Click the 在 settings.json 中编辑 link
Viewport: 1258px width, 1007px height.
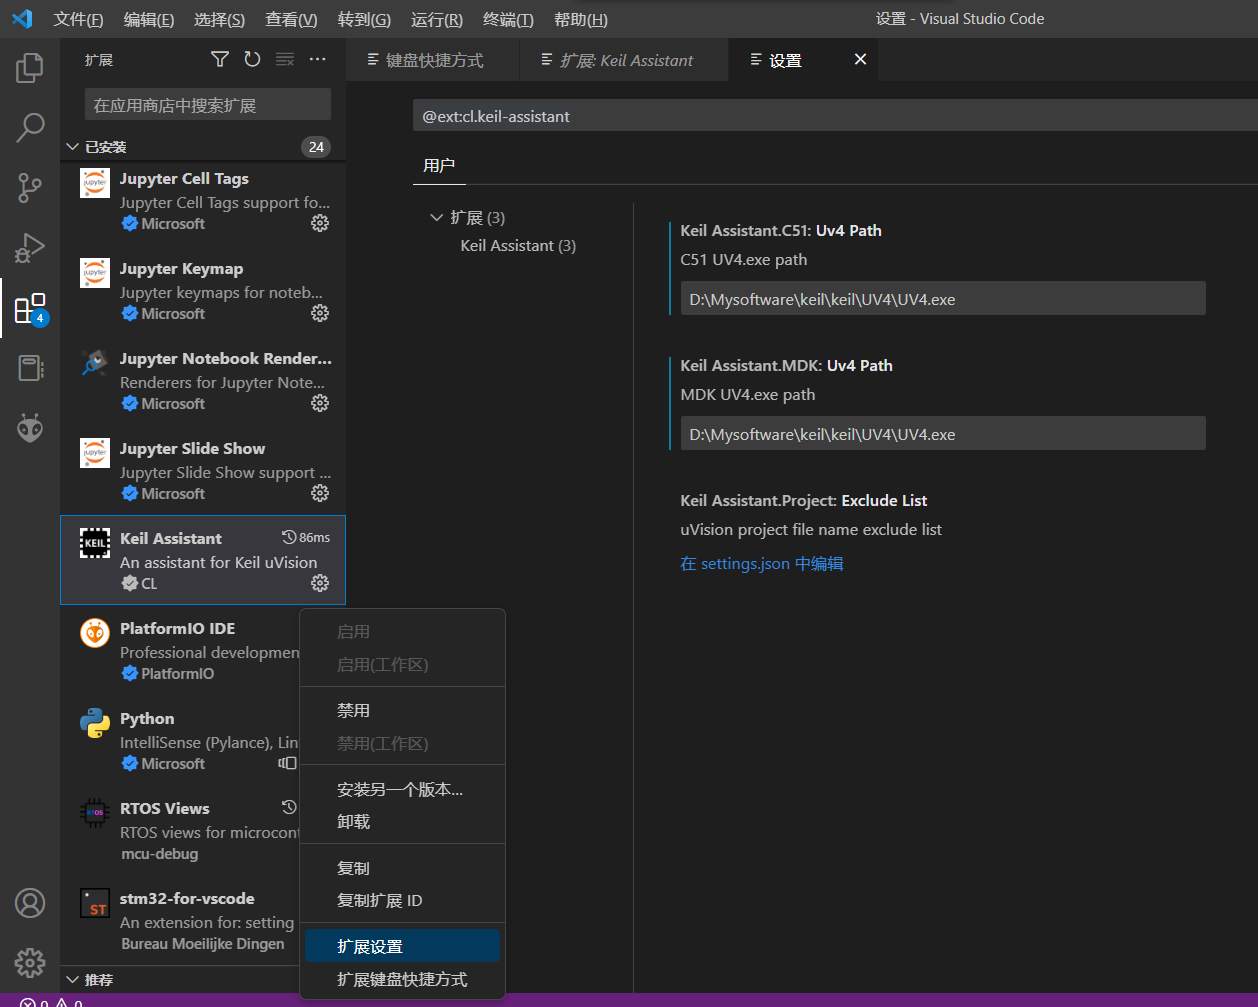(762, 564)
